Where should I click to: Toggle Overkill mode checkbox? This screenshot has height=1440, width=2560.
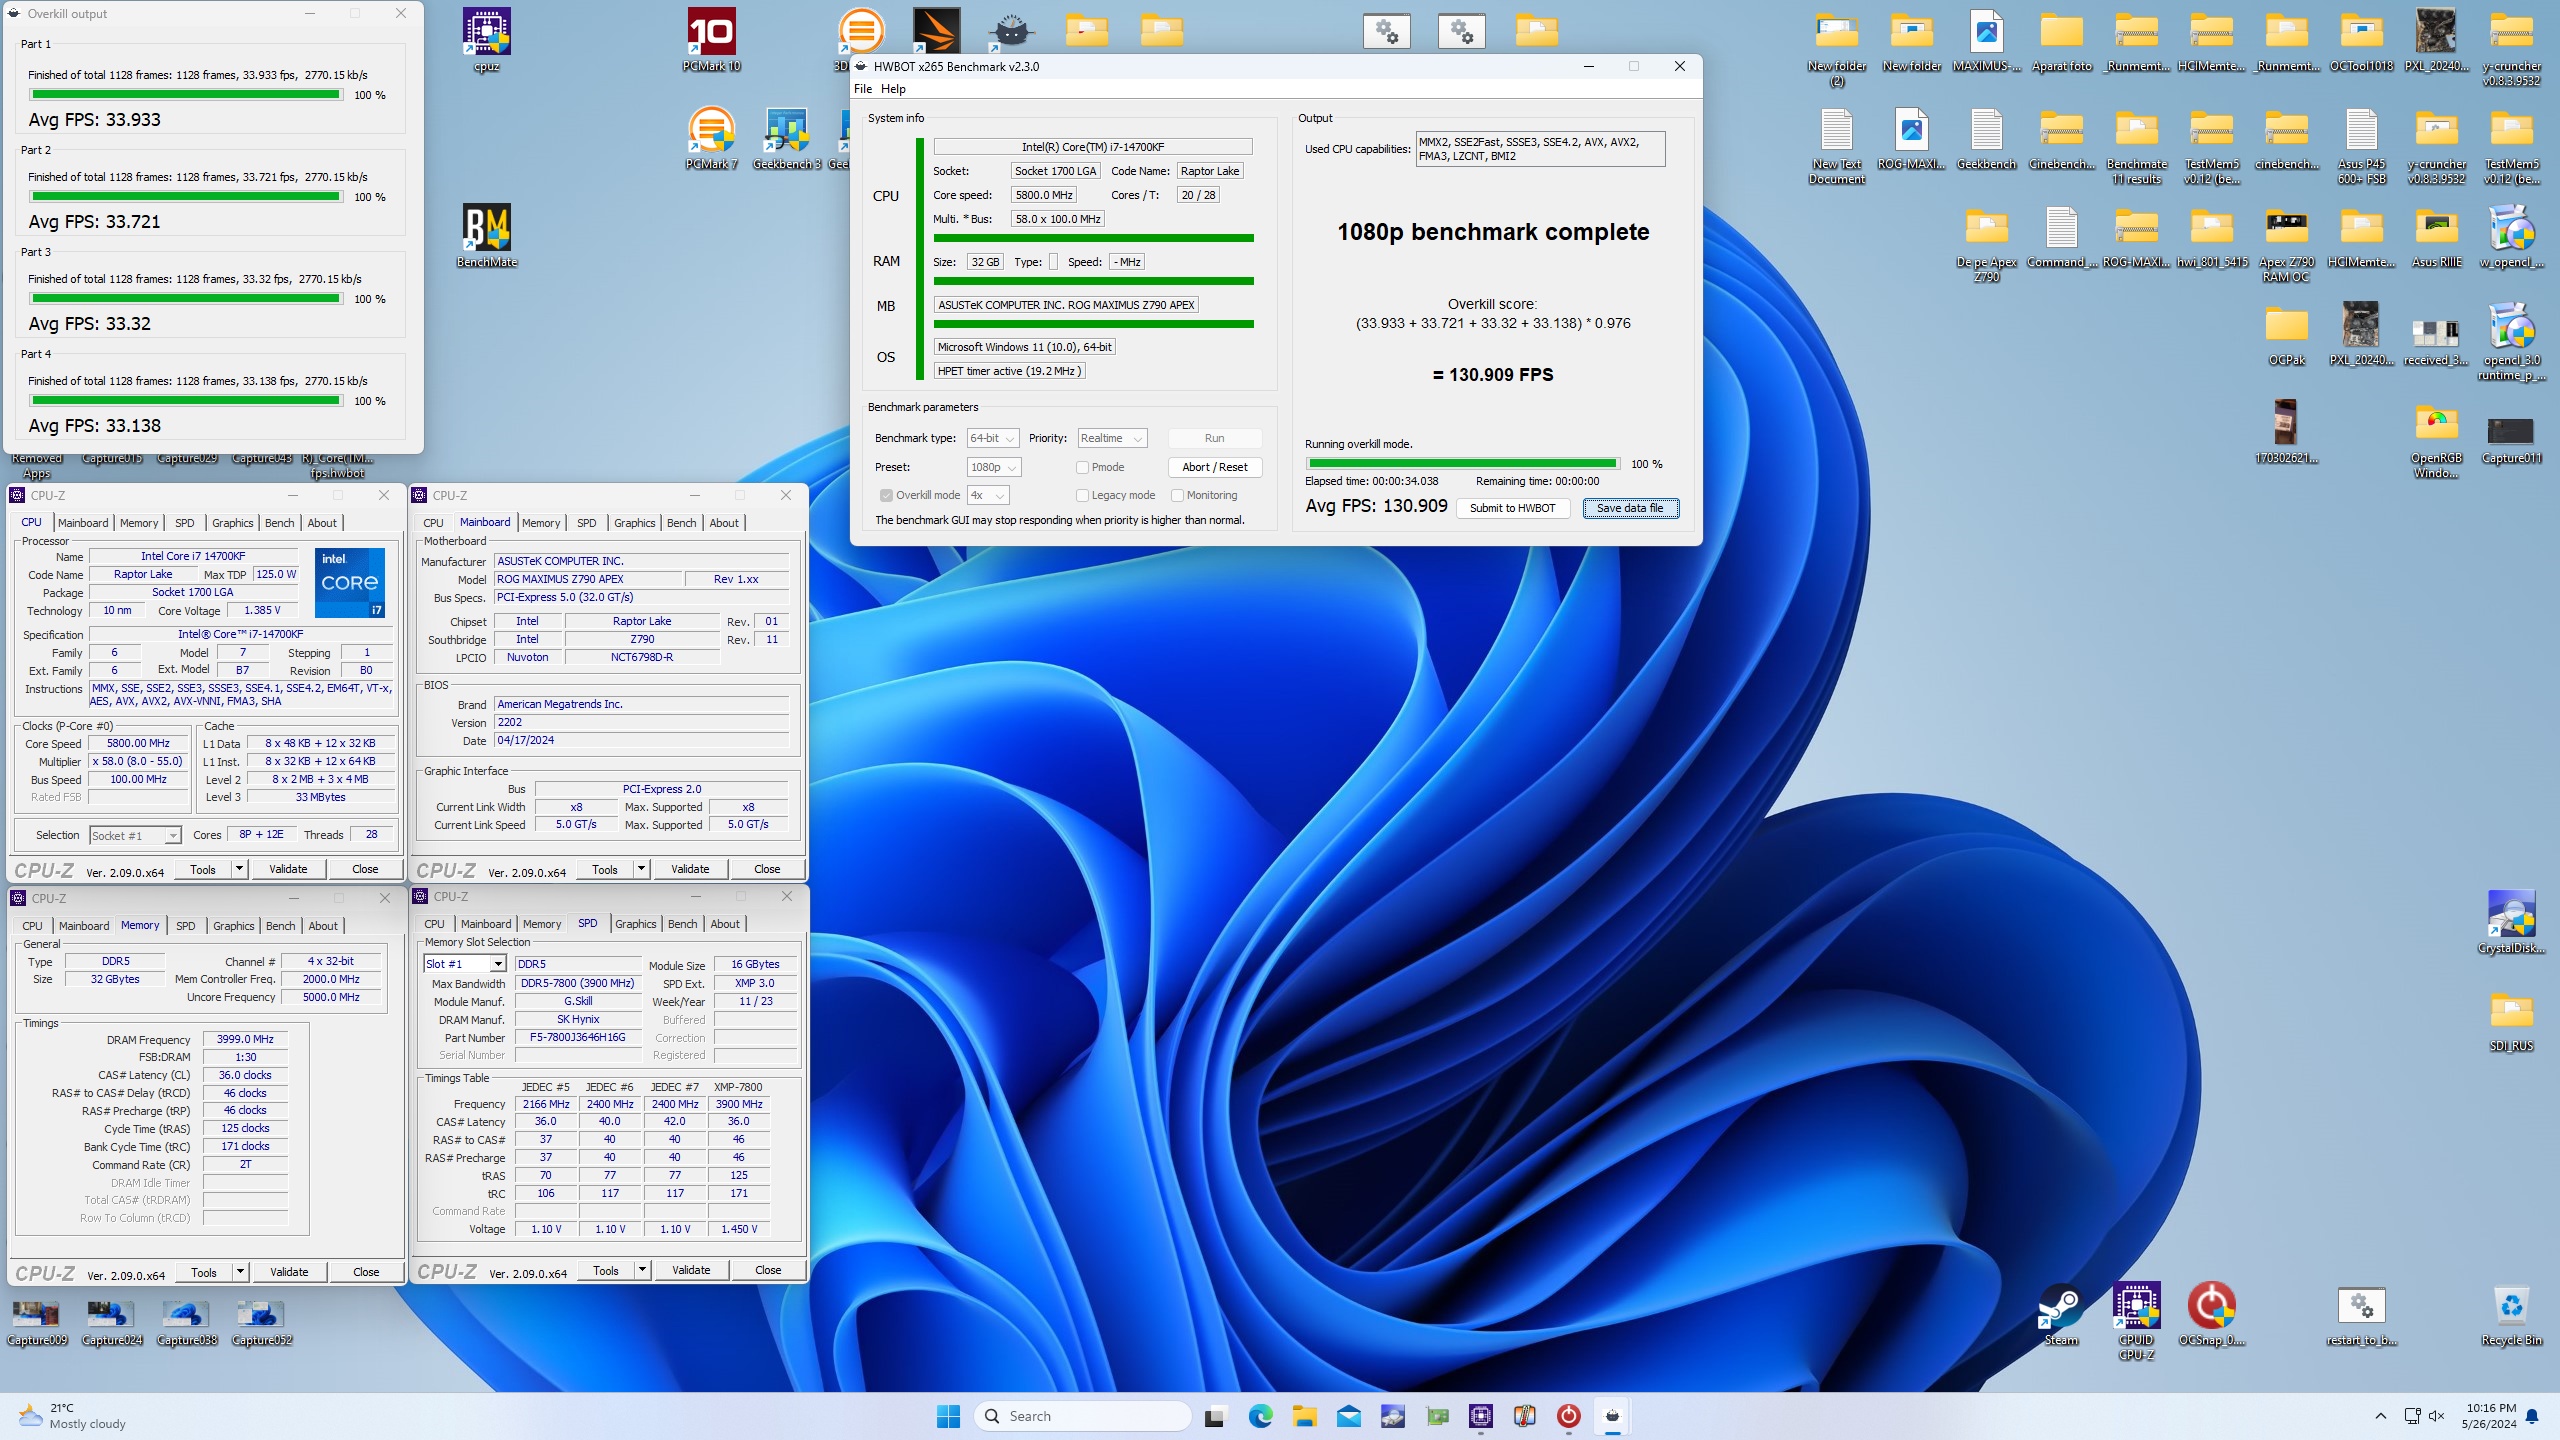click(x=886, y=495)
